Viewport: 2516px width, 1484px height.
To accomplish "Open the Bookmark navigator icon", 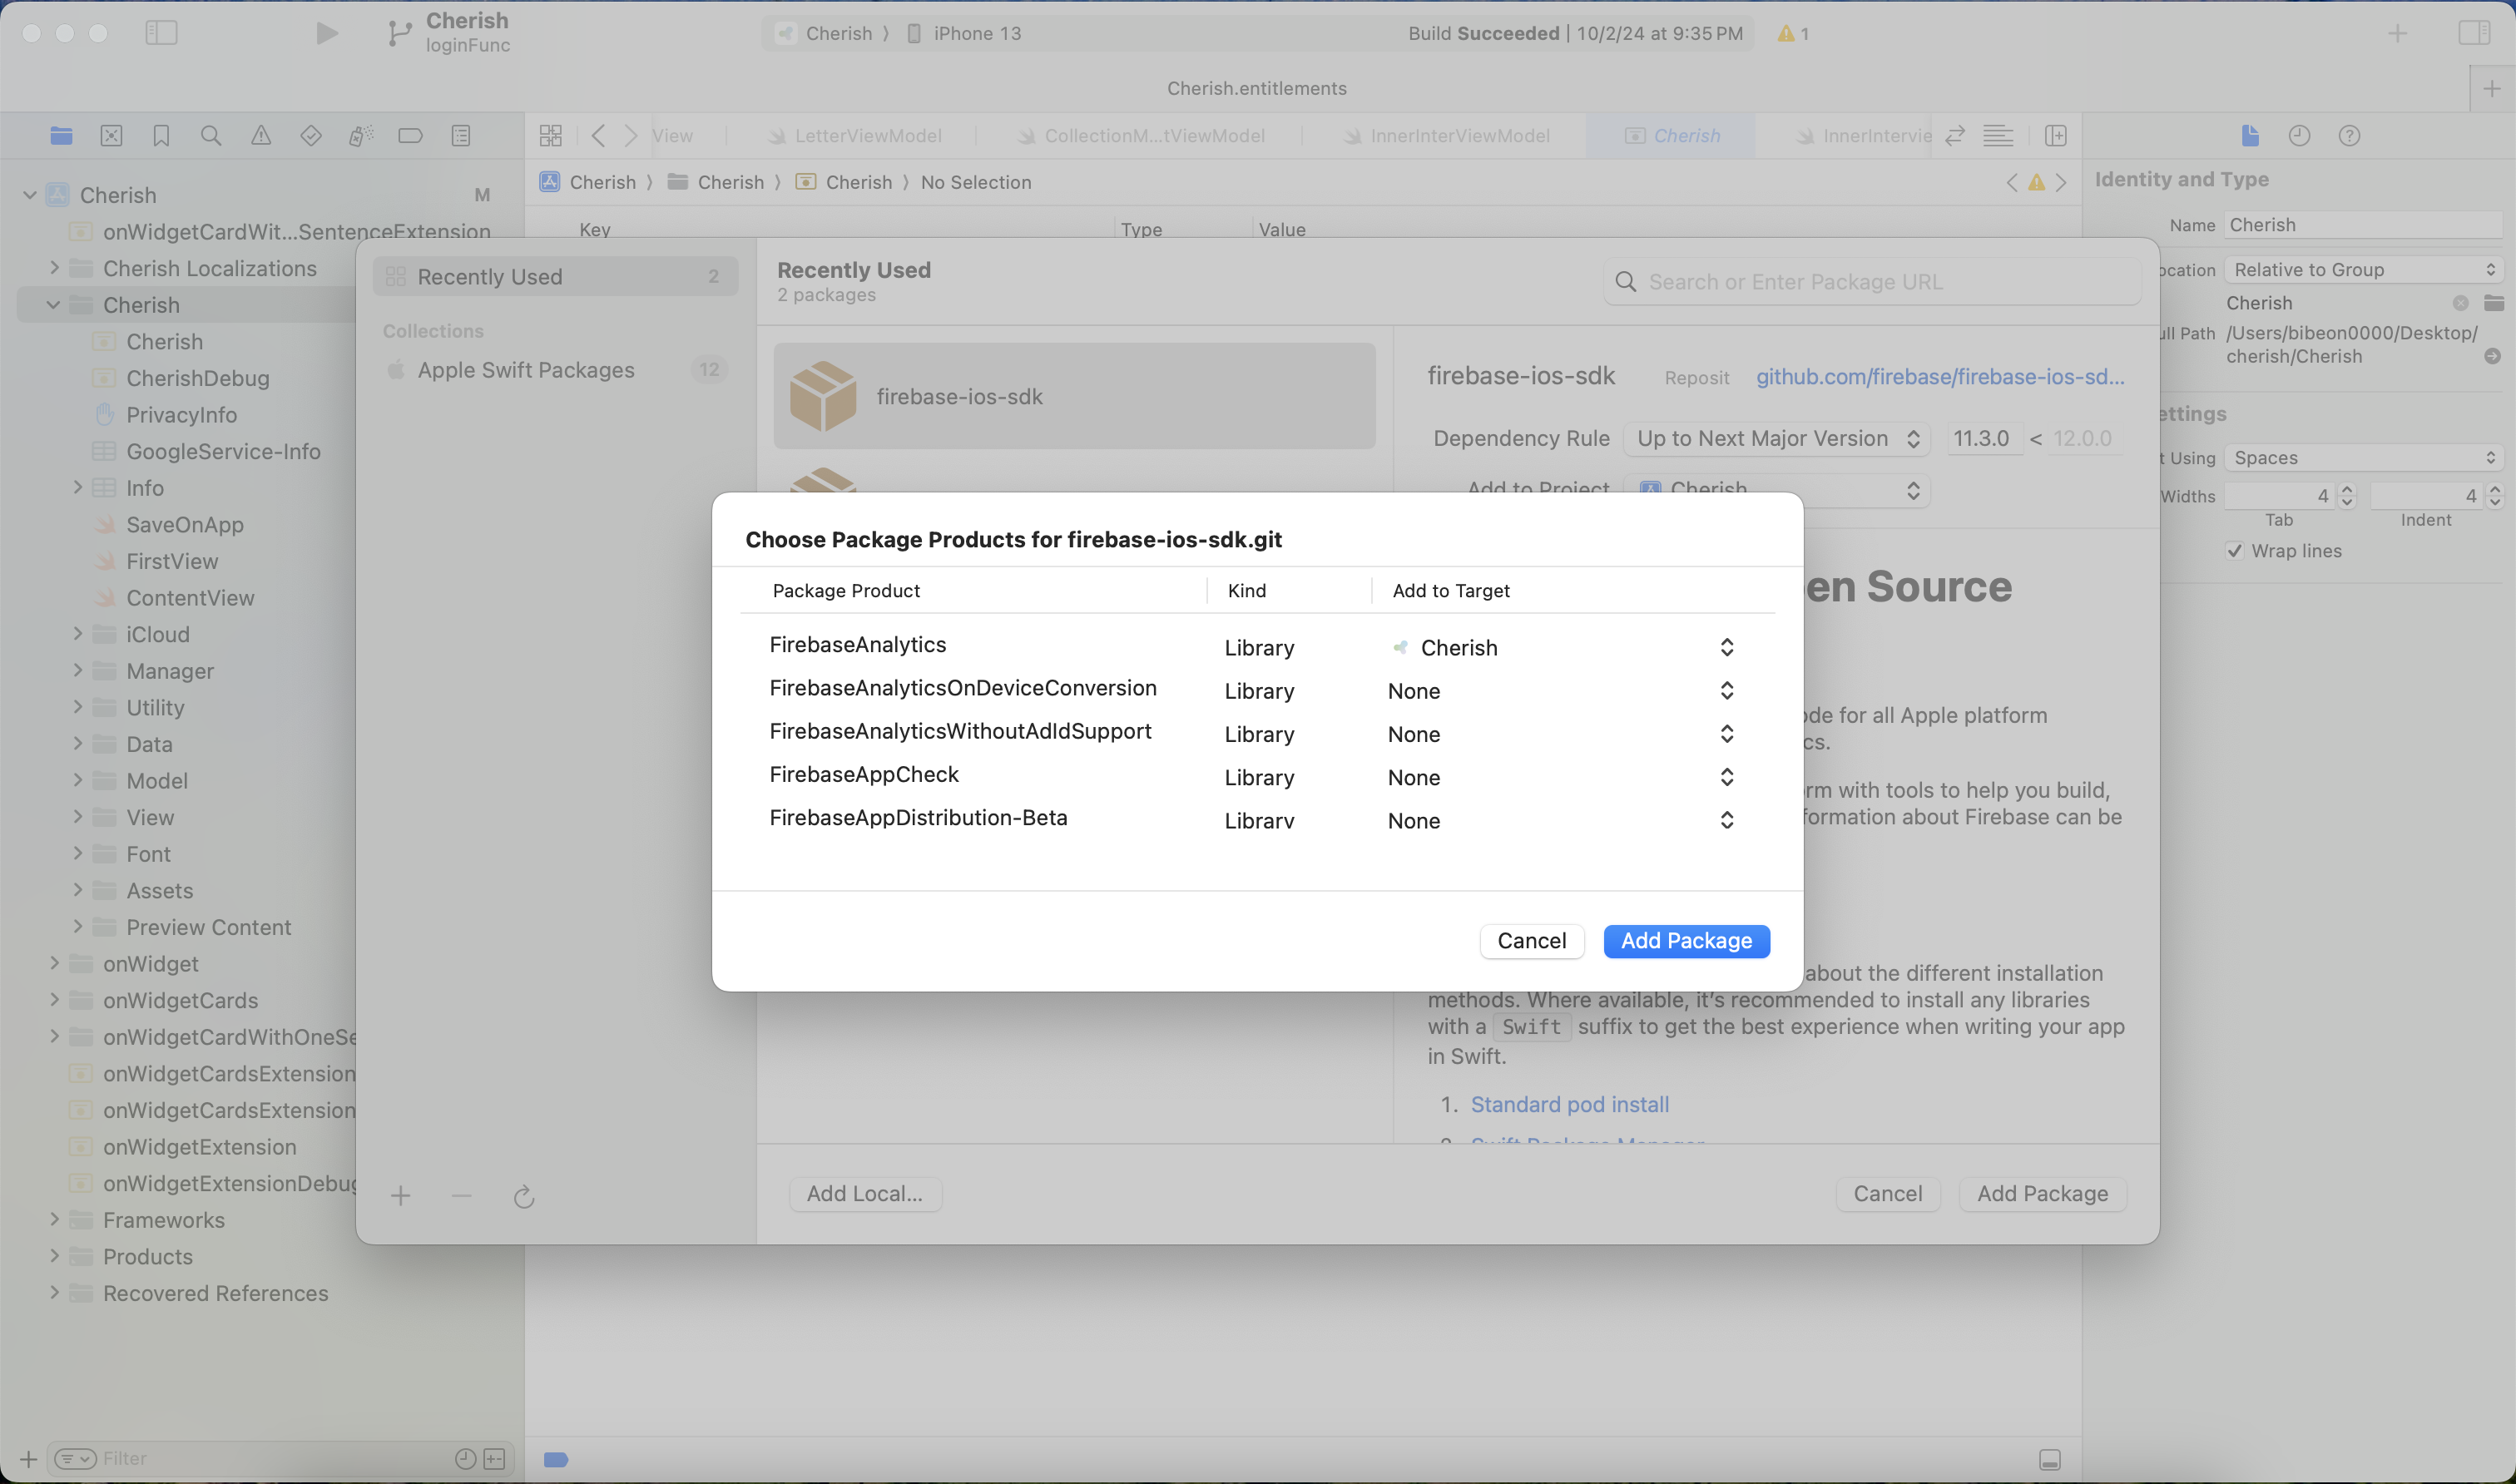I will [161, 136].
